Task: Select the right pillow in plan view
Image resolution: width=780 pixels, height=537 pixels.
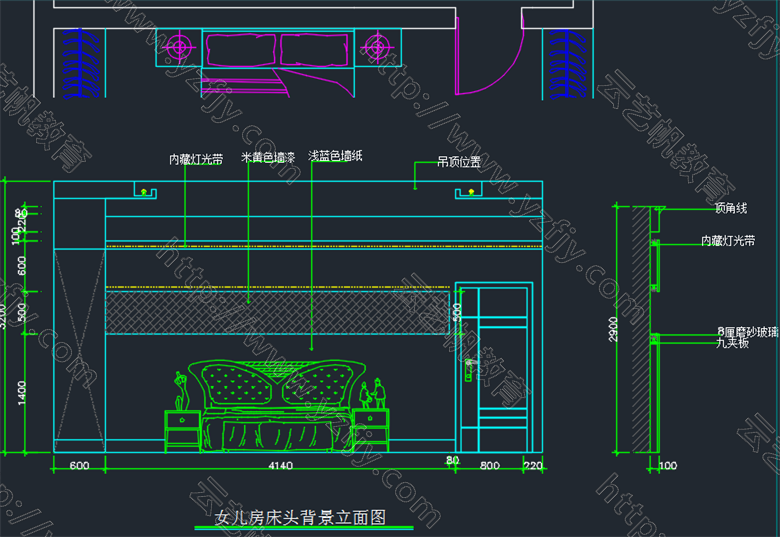Action: (x=314, y=50)
